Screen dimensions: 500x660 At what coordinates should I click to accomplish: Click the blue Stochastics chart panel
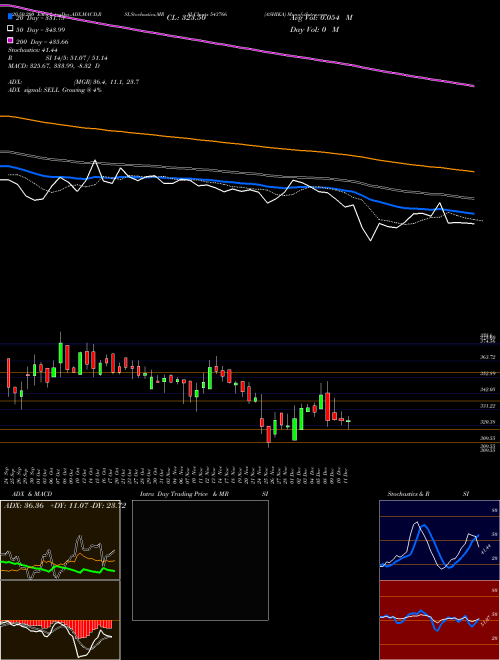pyautogui.click(x=439, y=540)
